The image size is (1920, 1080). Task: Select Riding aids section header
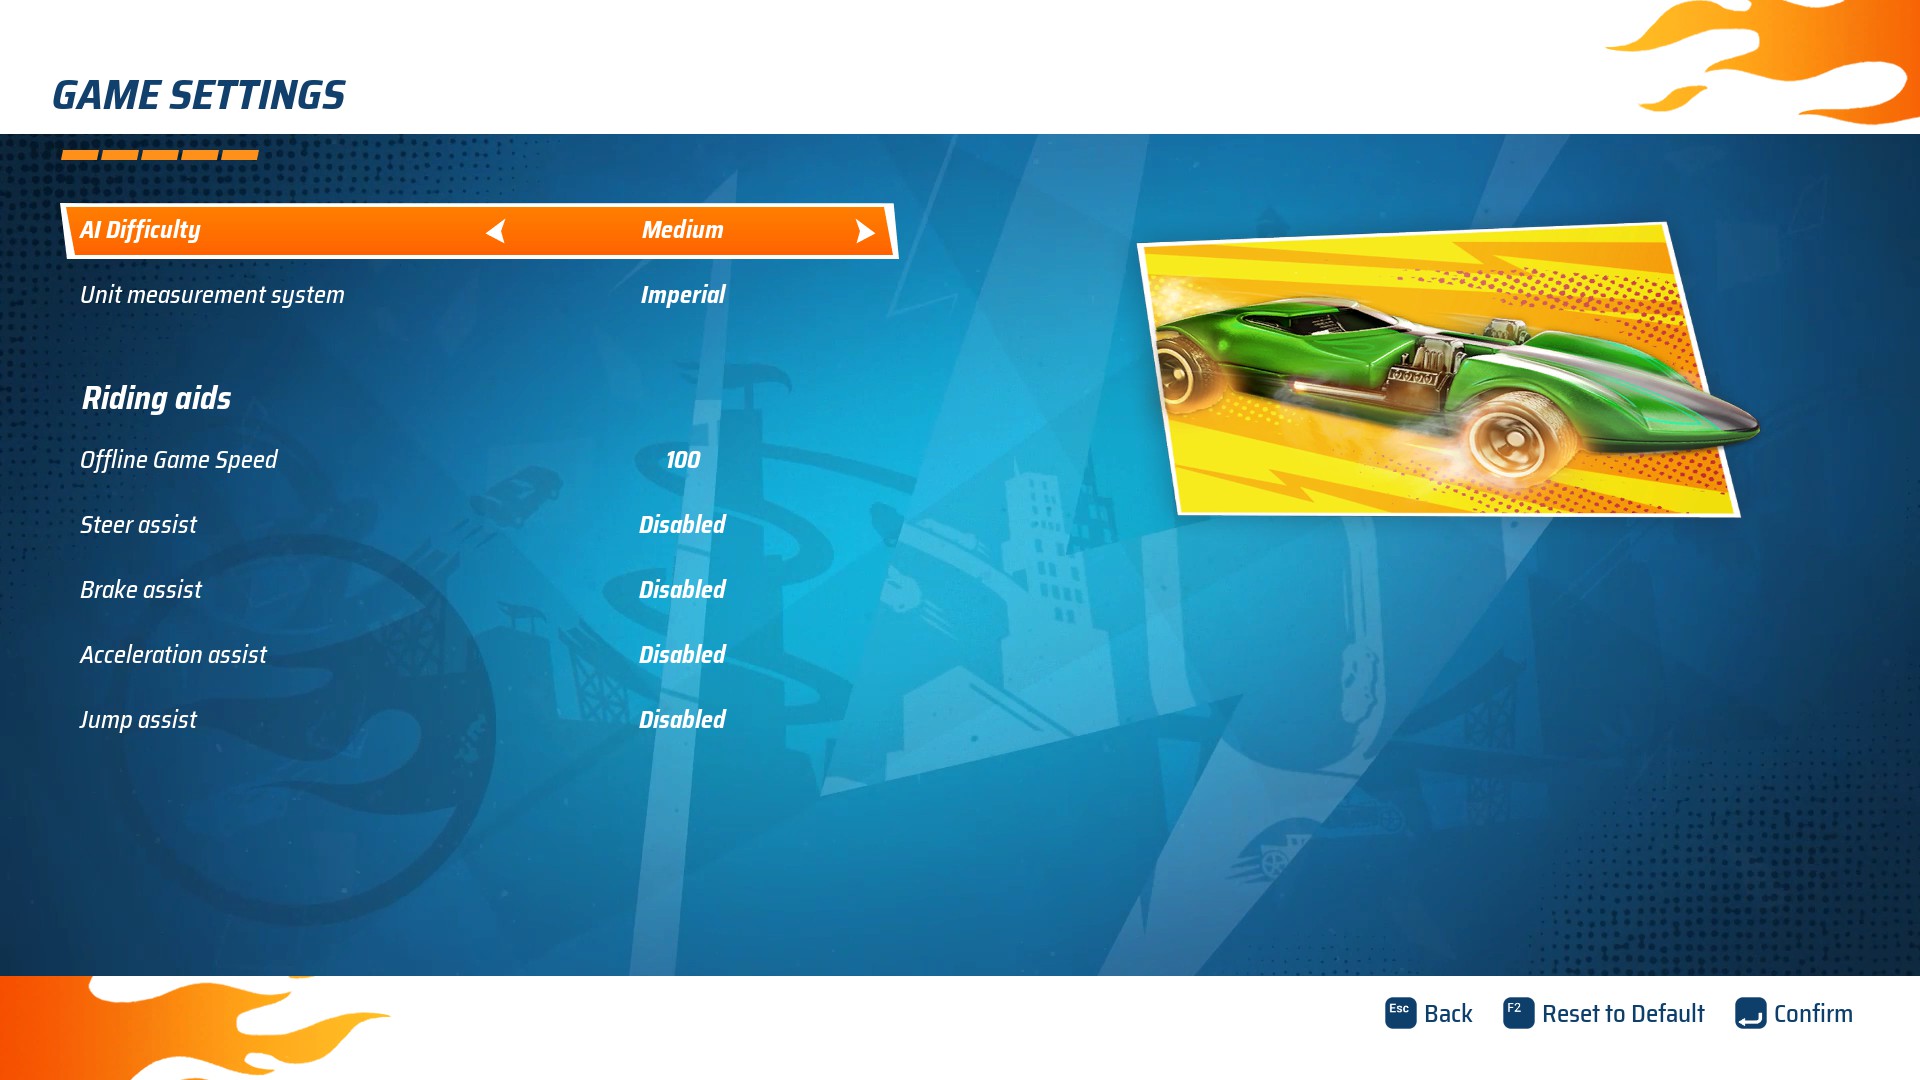click(156, 397)
